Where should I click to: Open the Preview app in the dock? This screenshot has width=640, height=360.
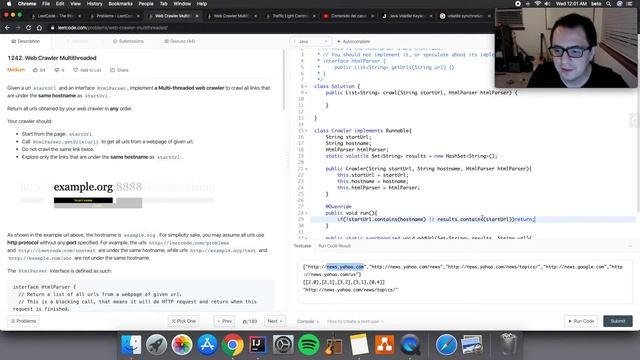click(x=472, y=345)
